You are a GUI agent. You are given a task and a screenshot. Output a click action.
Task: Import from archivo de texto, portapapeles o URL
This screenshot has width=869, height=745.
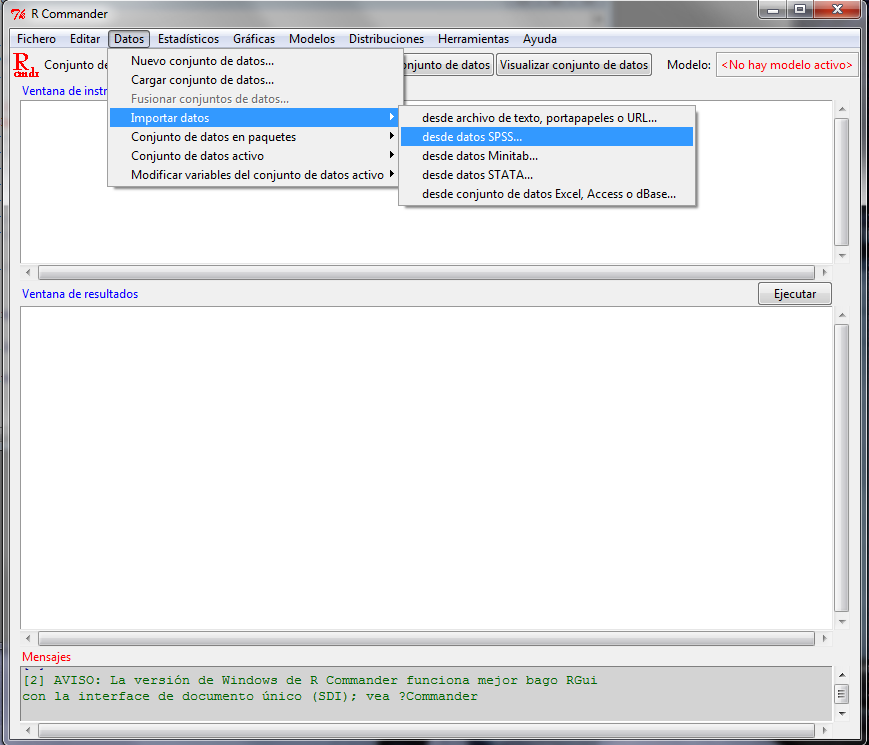click(x=547, y=118)
